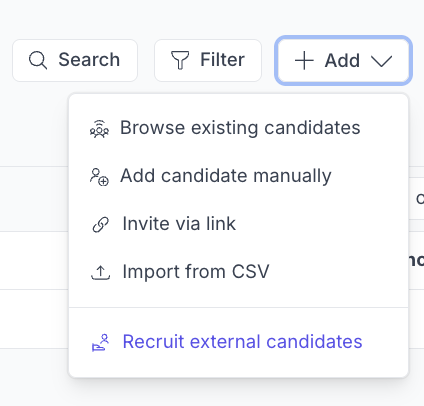
Task: Toggle the Add dropdown button
Action: tap(343, 60)
